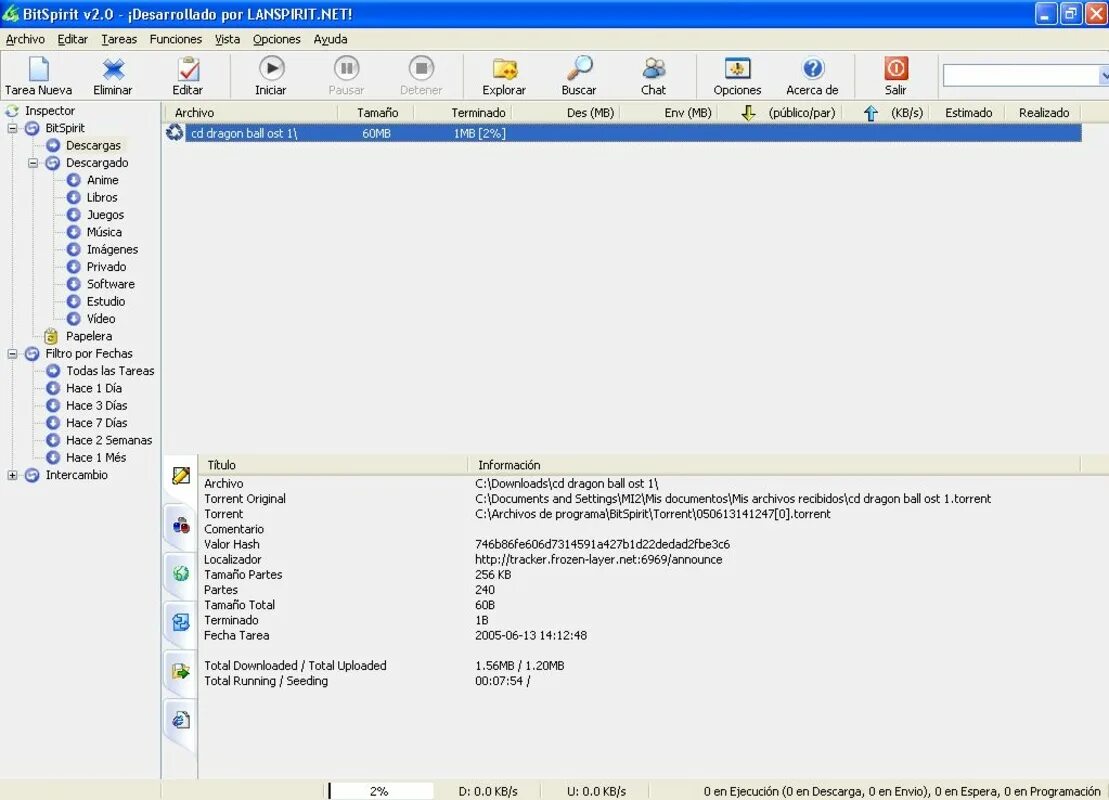The height and width of the screenshot is (800, 1109).
Task: Open the Editar menu in menu bar
Action: click(x=73, y=39)
